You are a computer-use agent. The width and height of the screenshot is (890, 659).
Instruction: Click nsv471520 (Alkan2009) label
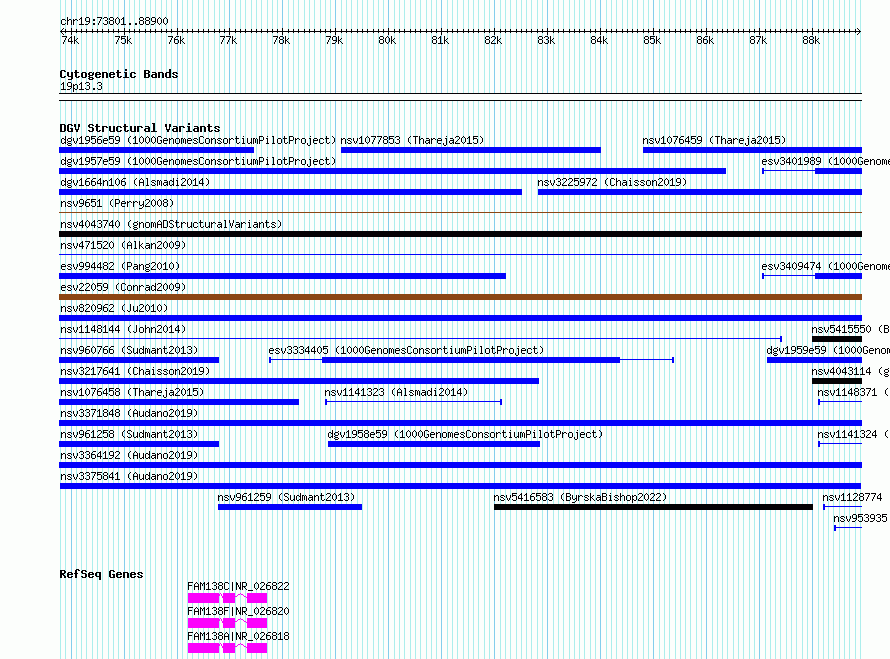click(x=123, y=245)
